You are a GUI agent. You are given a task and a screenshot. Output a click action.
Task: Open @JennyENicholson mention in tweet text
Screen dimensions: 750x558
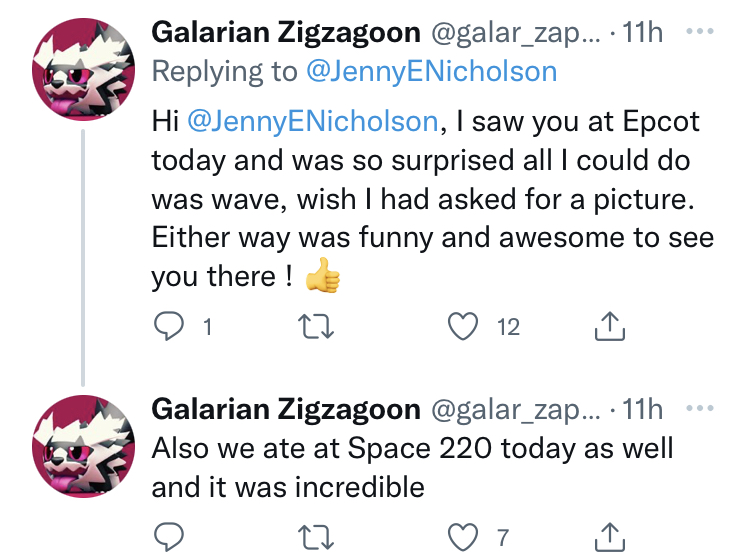(x=313, y=121)
